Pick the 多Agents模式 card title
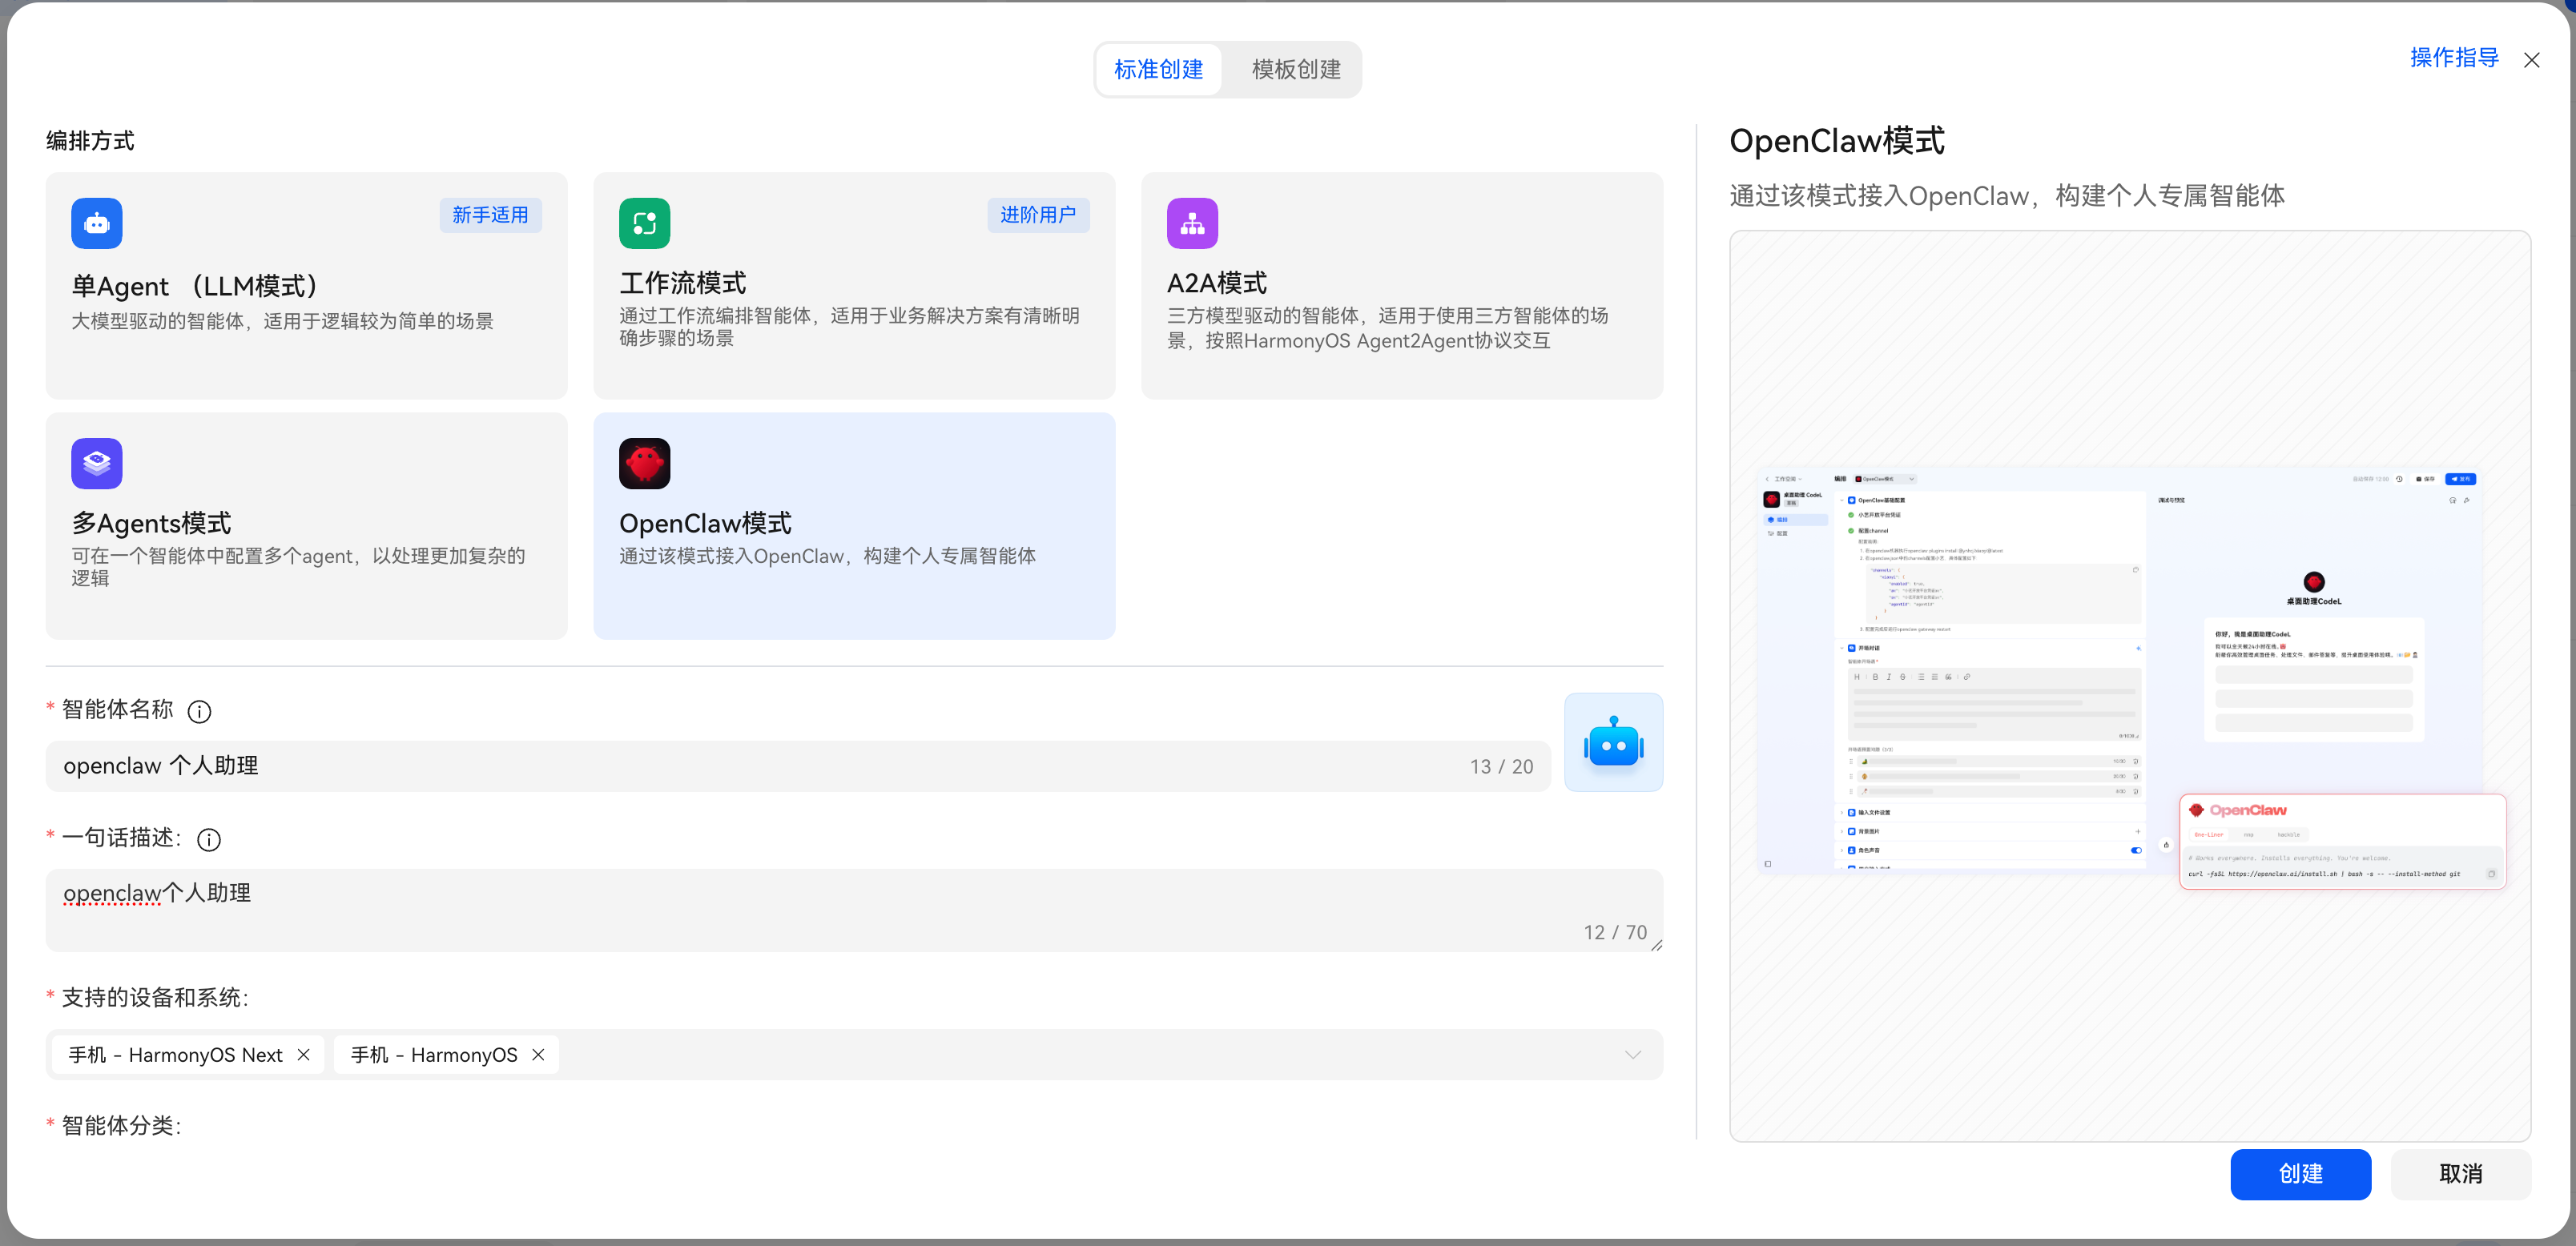This screenshot has height=1246, width=2576. coord(151,523)
